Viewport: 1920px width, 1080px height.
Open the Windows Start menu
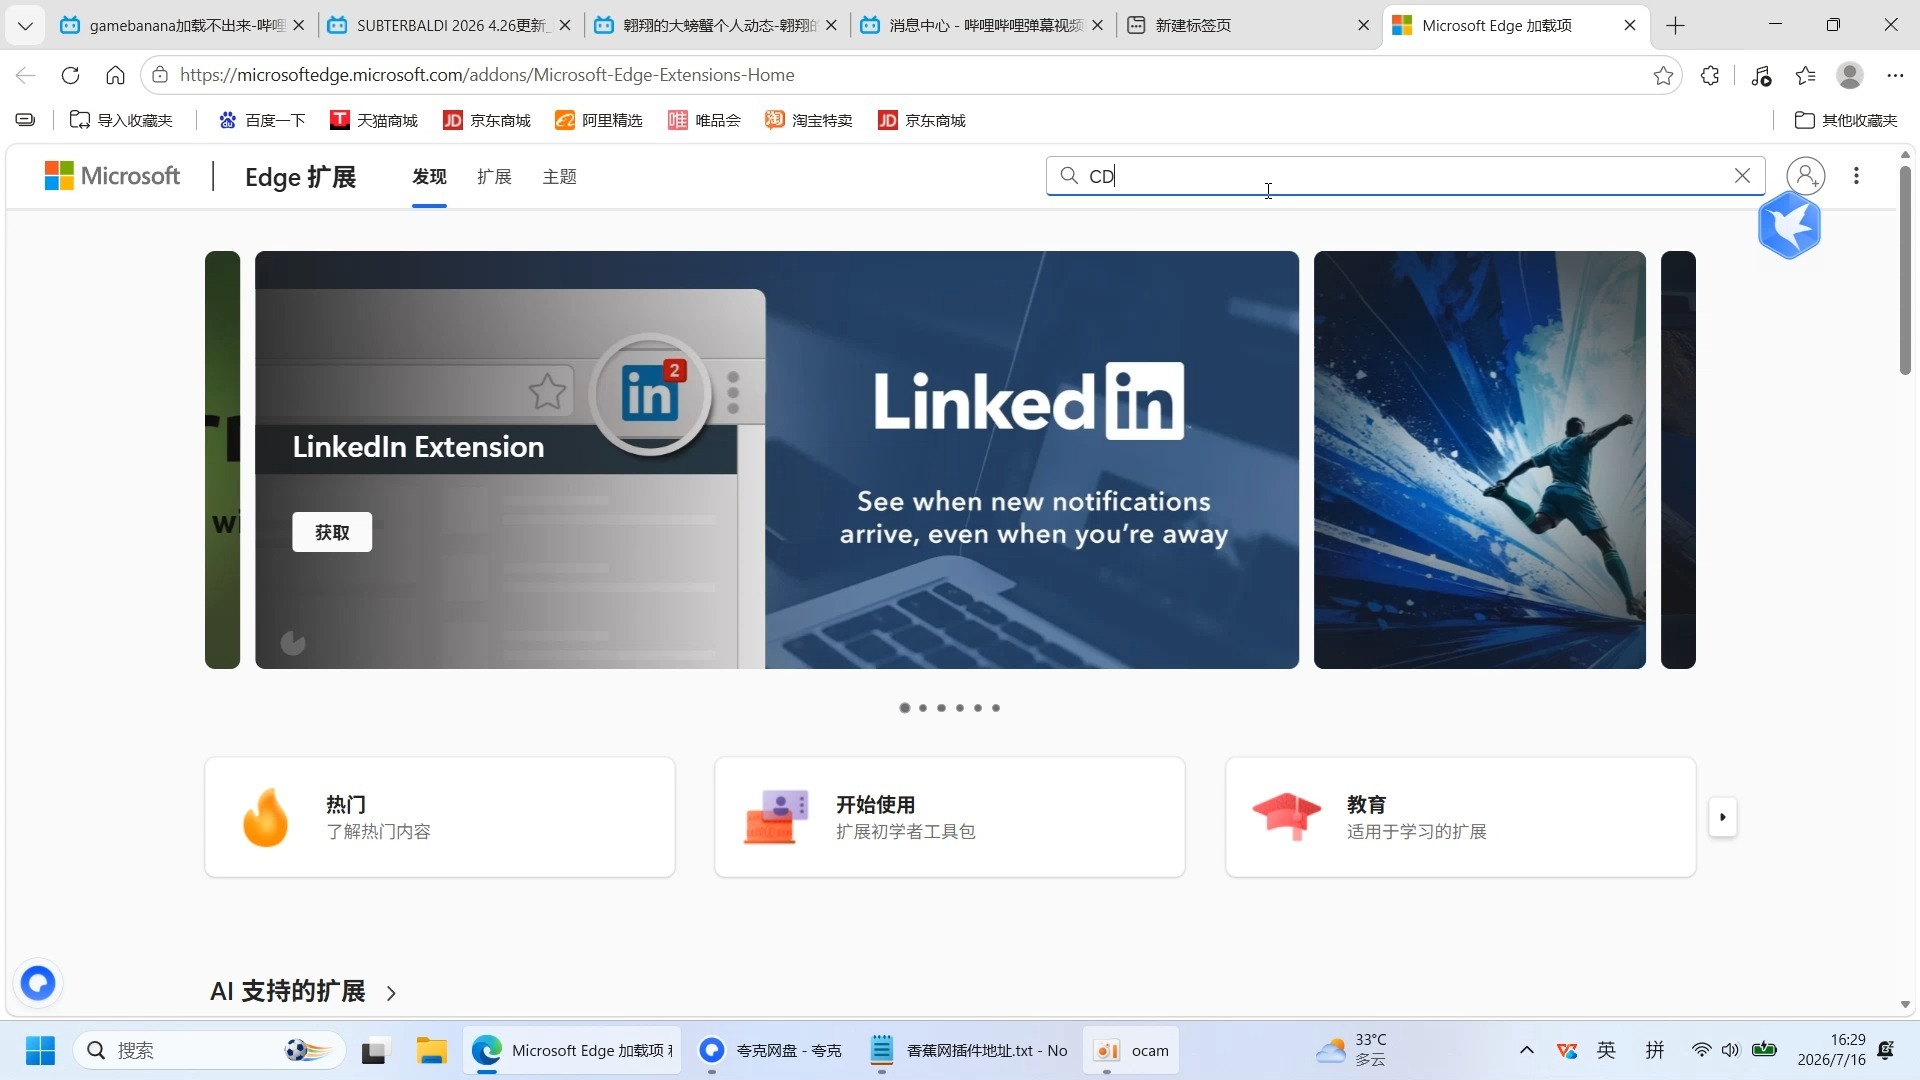(x=40, y=1051)
